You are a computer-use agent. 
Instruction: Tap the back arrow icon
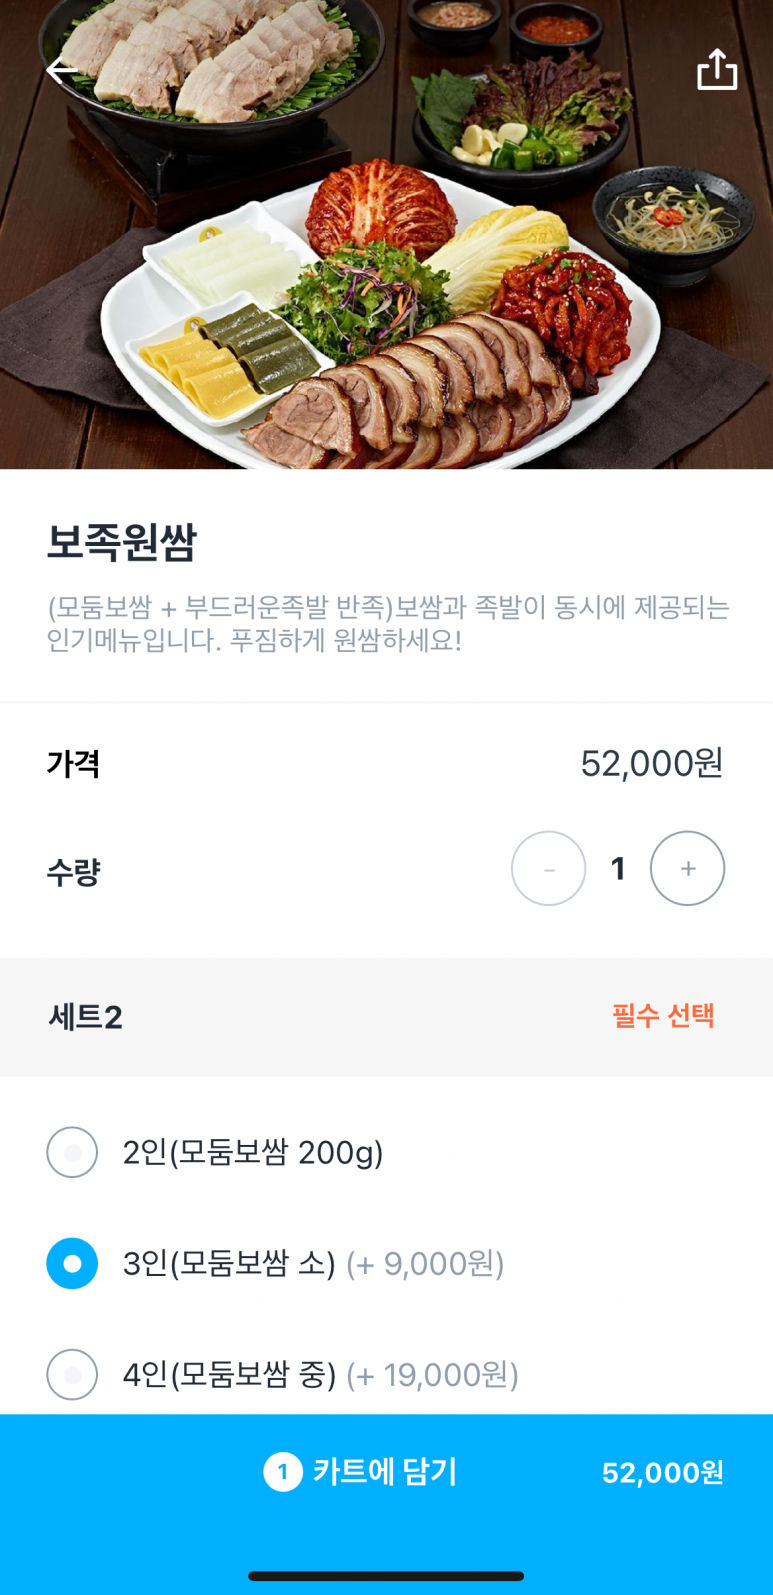(x=62, y=70)
